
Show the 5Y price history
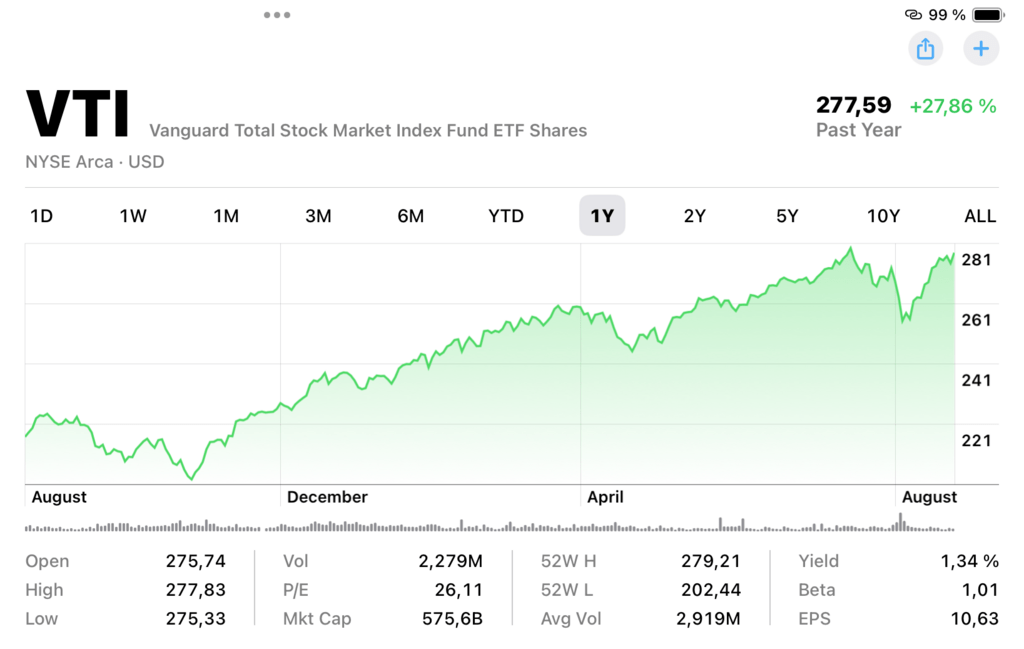click(x=787, y=216)
